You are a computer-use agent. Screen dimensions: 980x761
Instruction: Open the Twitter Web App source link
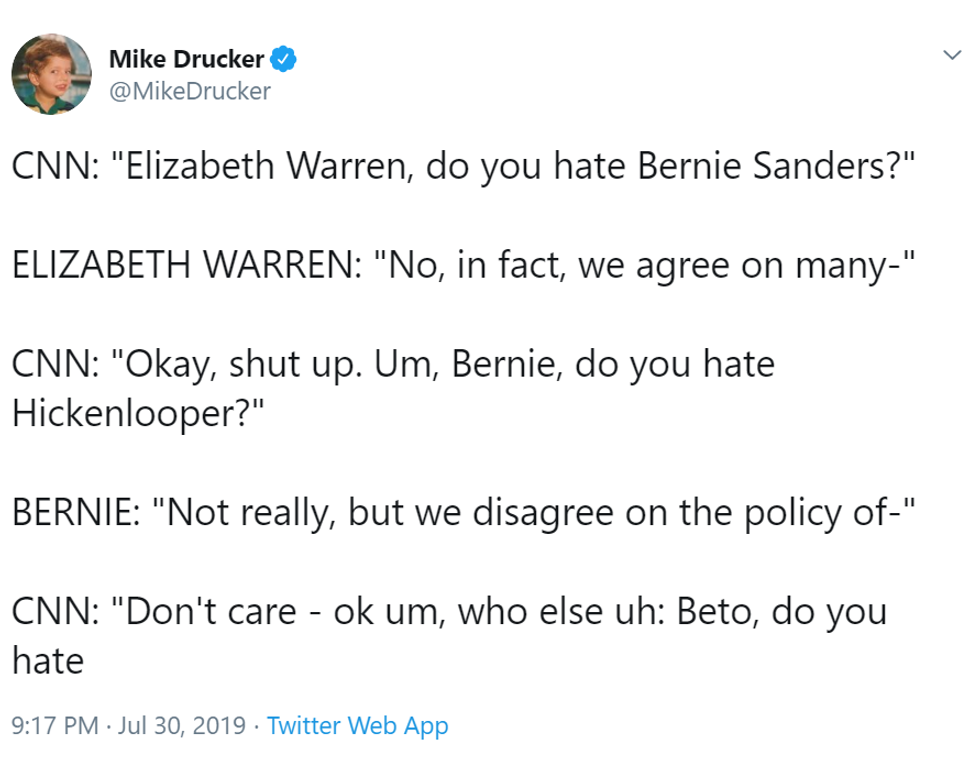click(358, 725)
